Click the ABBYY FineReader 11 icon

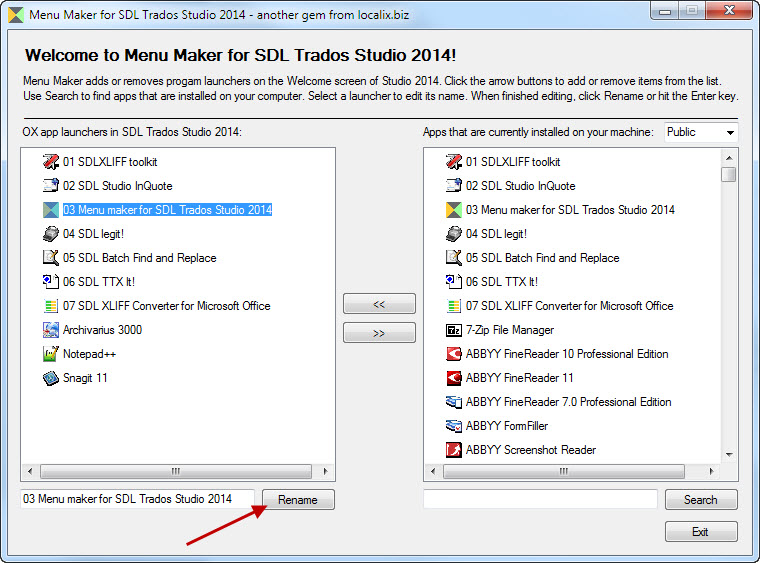(454, 378)
